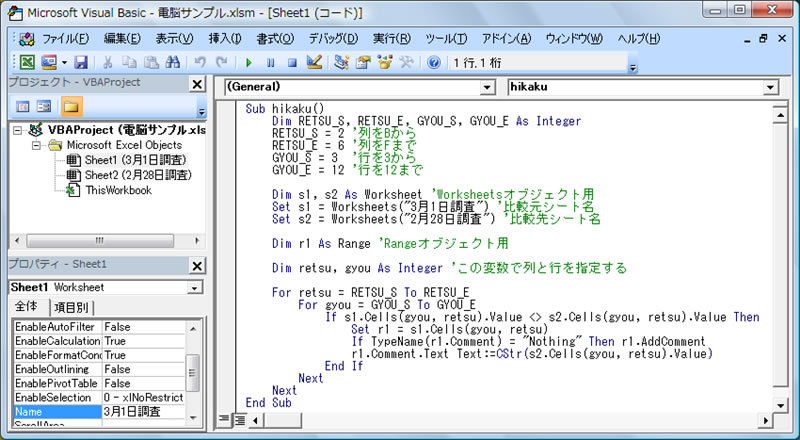Click the View Microsoft Excel toolbar icon

click(27, 62)
